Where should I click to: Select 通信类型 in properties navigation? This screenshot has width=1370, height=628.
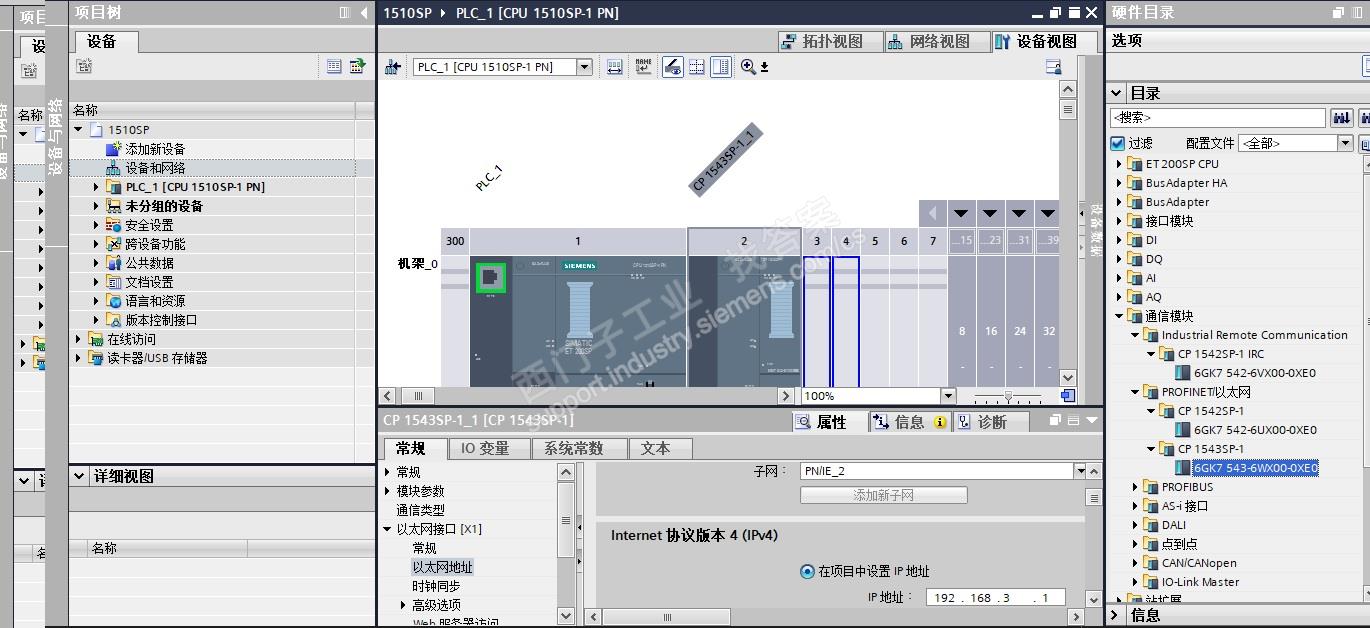421,510
